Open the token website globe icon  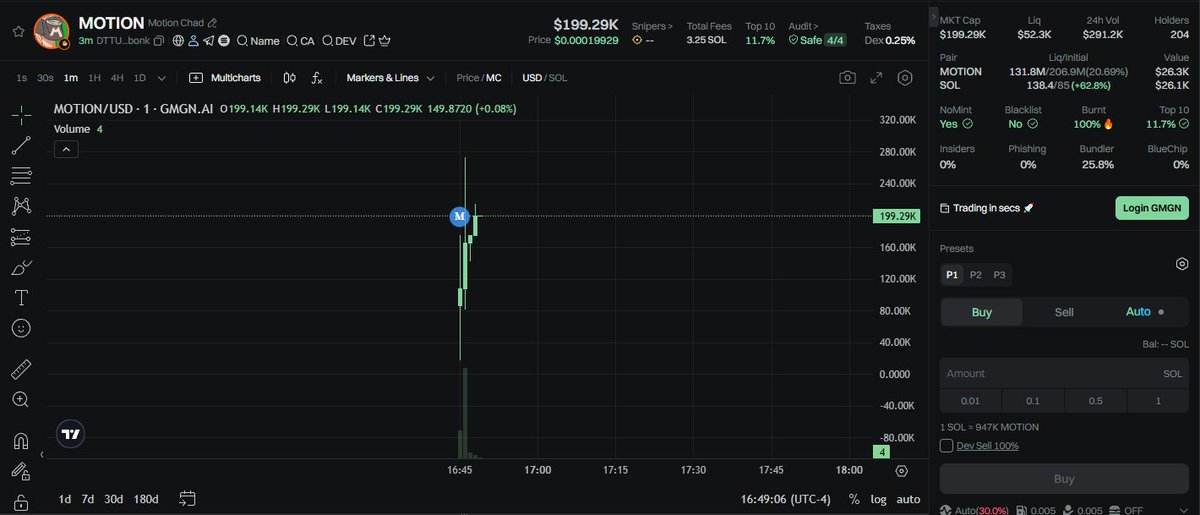coord(178,41)
